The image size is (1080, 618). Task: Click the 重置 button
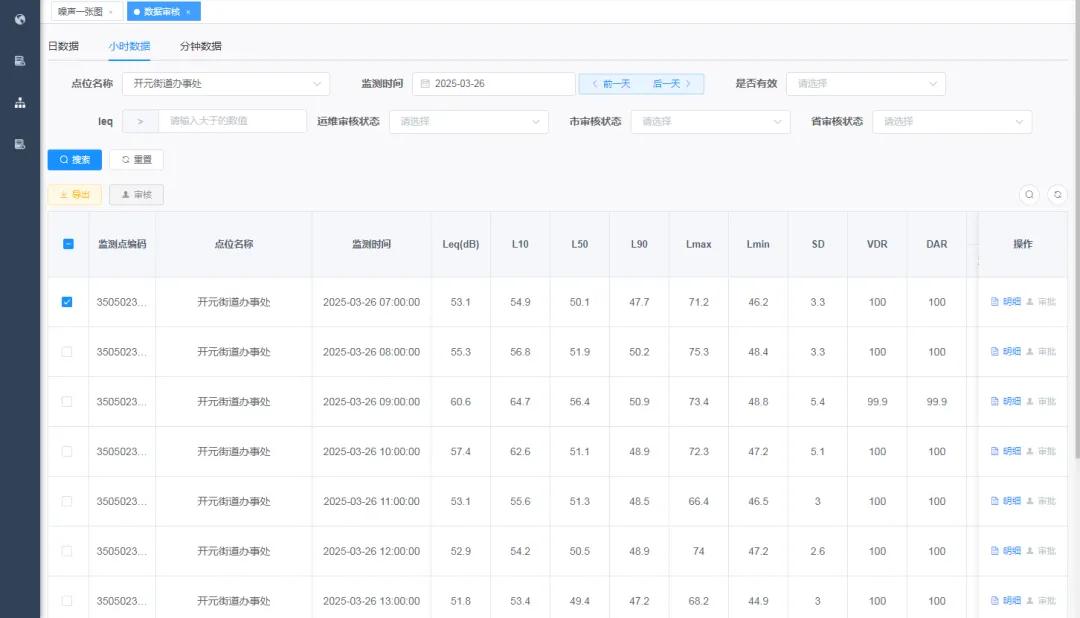[136, 160]
